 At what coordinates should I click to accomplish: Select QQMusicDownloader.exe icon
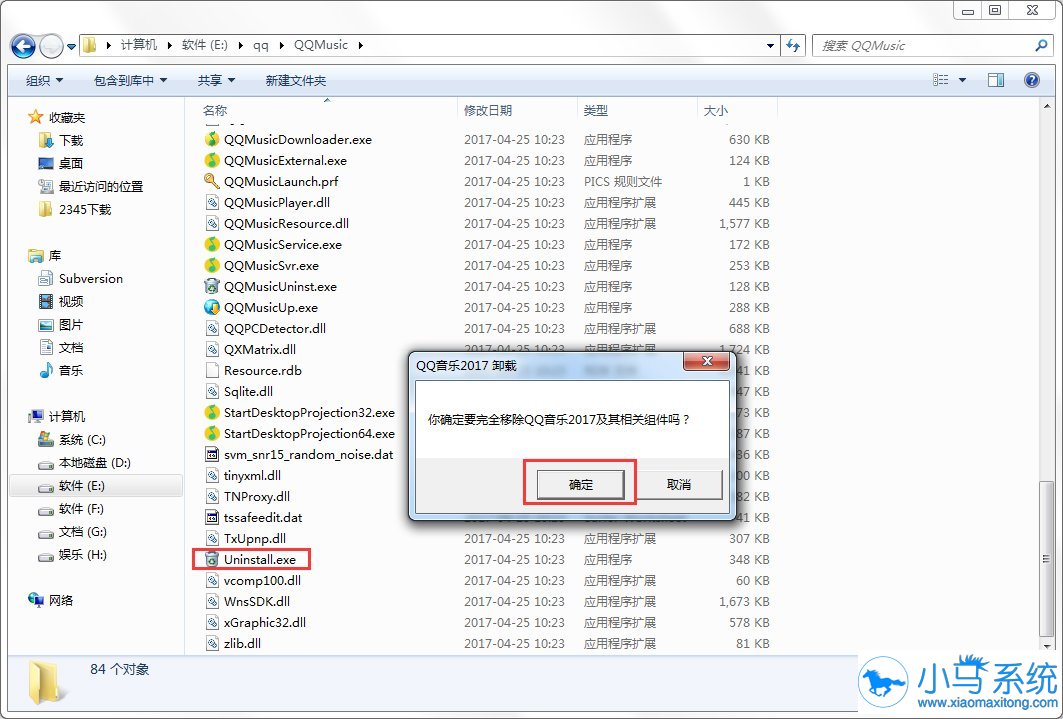pos(212,140)
